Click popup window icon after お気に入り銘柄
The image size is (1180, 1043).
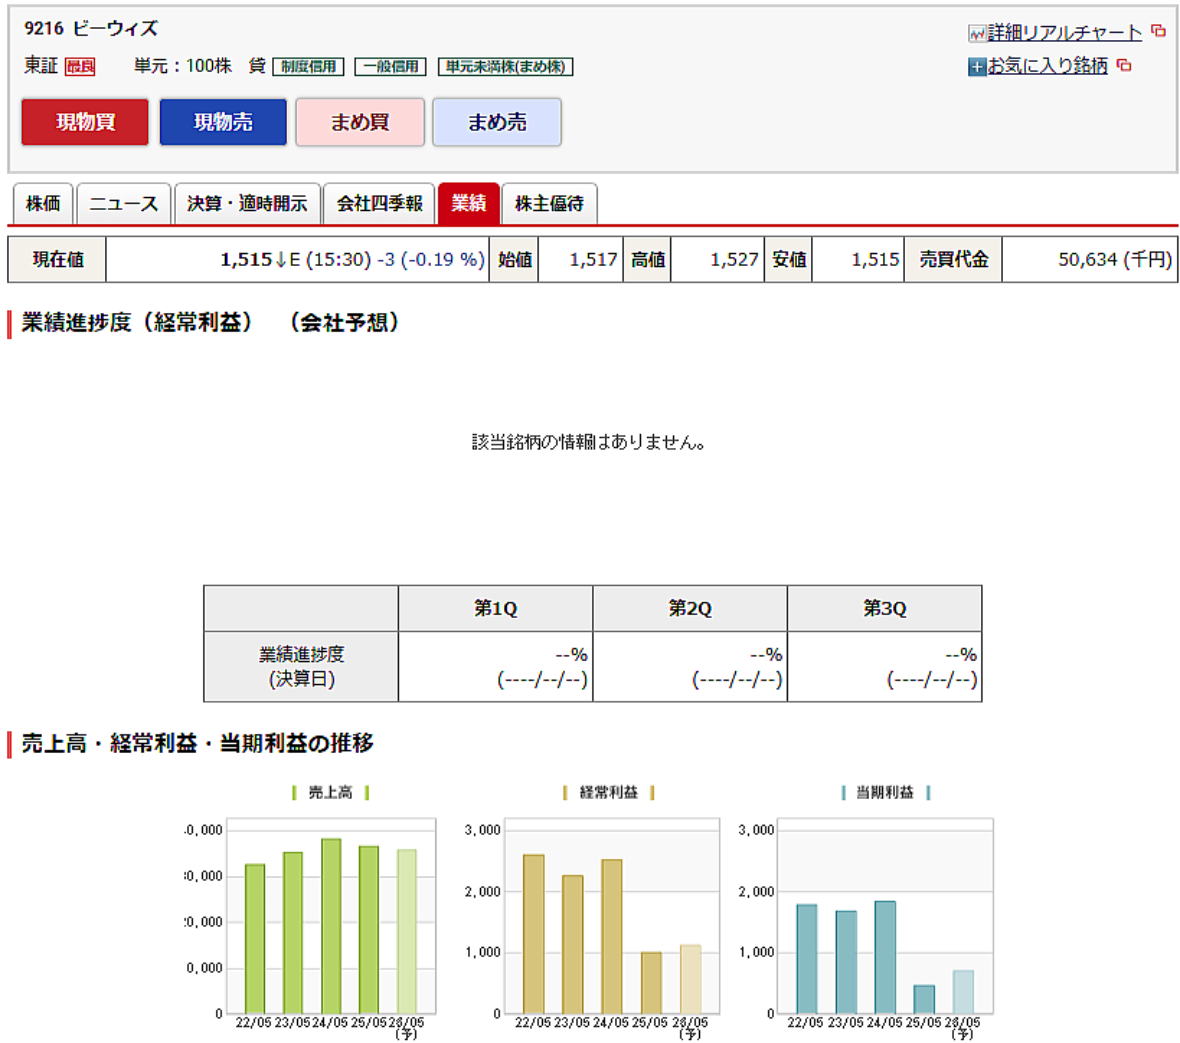pyautogui.click(x=1124, y=66)
